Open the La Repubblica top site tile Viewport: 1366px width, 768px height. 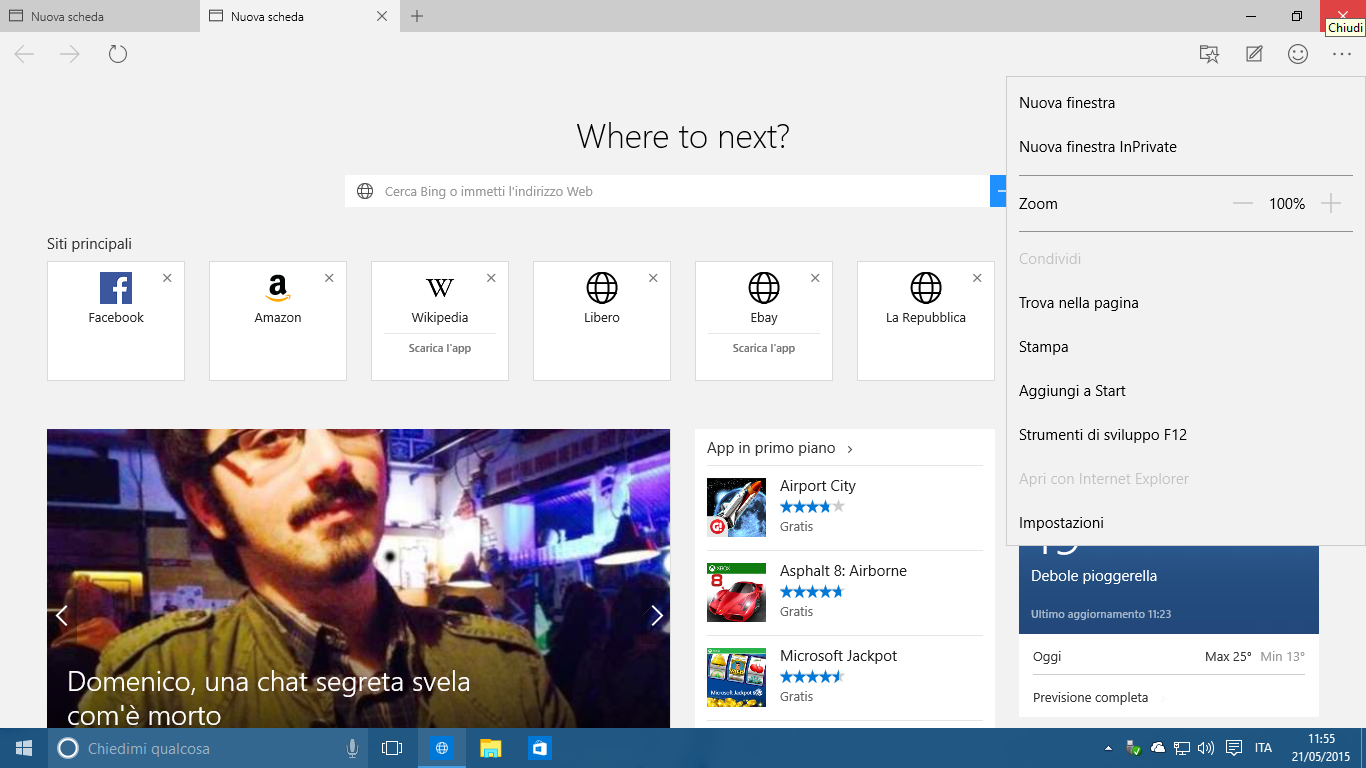(x=926, y=320)
